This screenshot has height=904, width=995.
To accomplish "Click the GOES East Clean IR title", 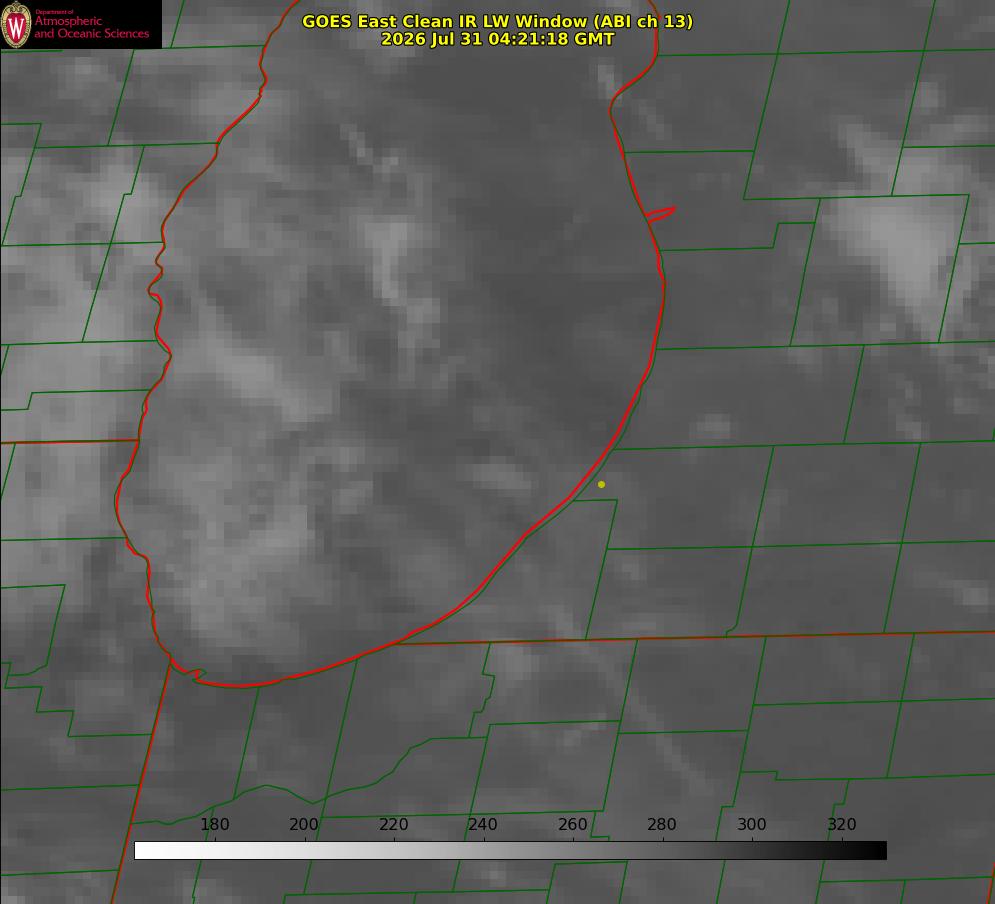I will click(x=497, y=21).
